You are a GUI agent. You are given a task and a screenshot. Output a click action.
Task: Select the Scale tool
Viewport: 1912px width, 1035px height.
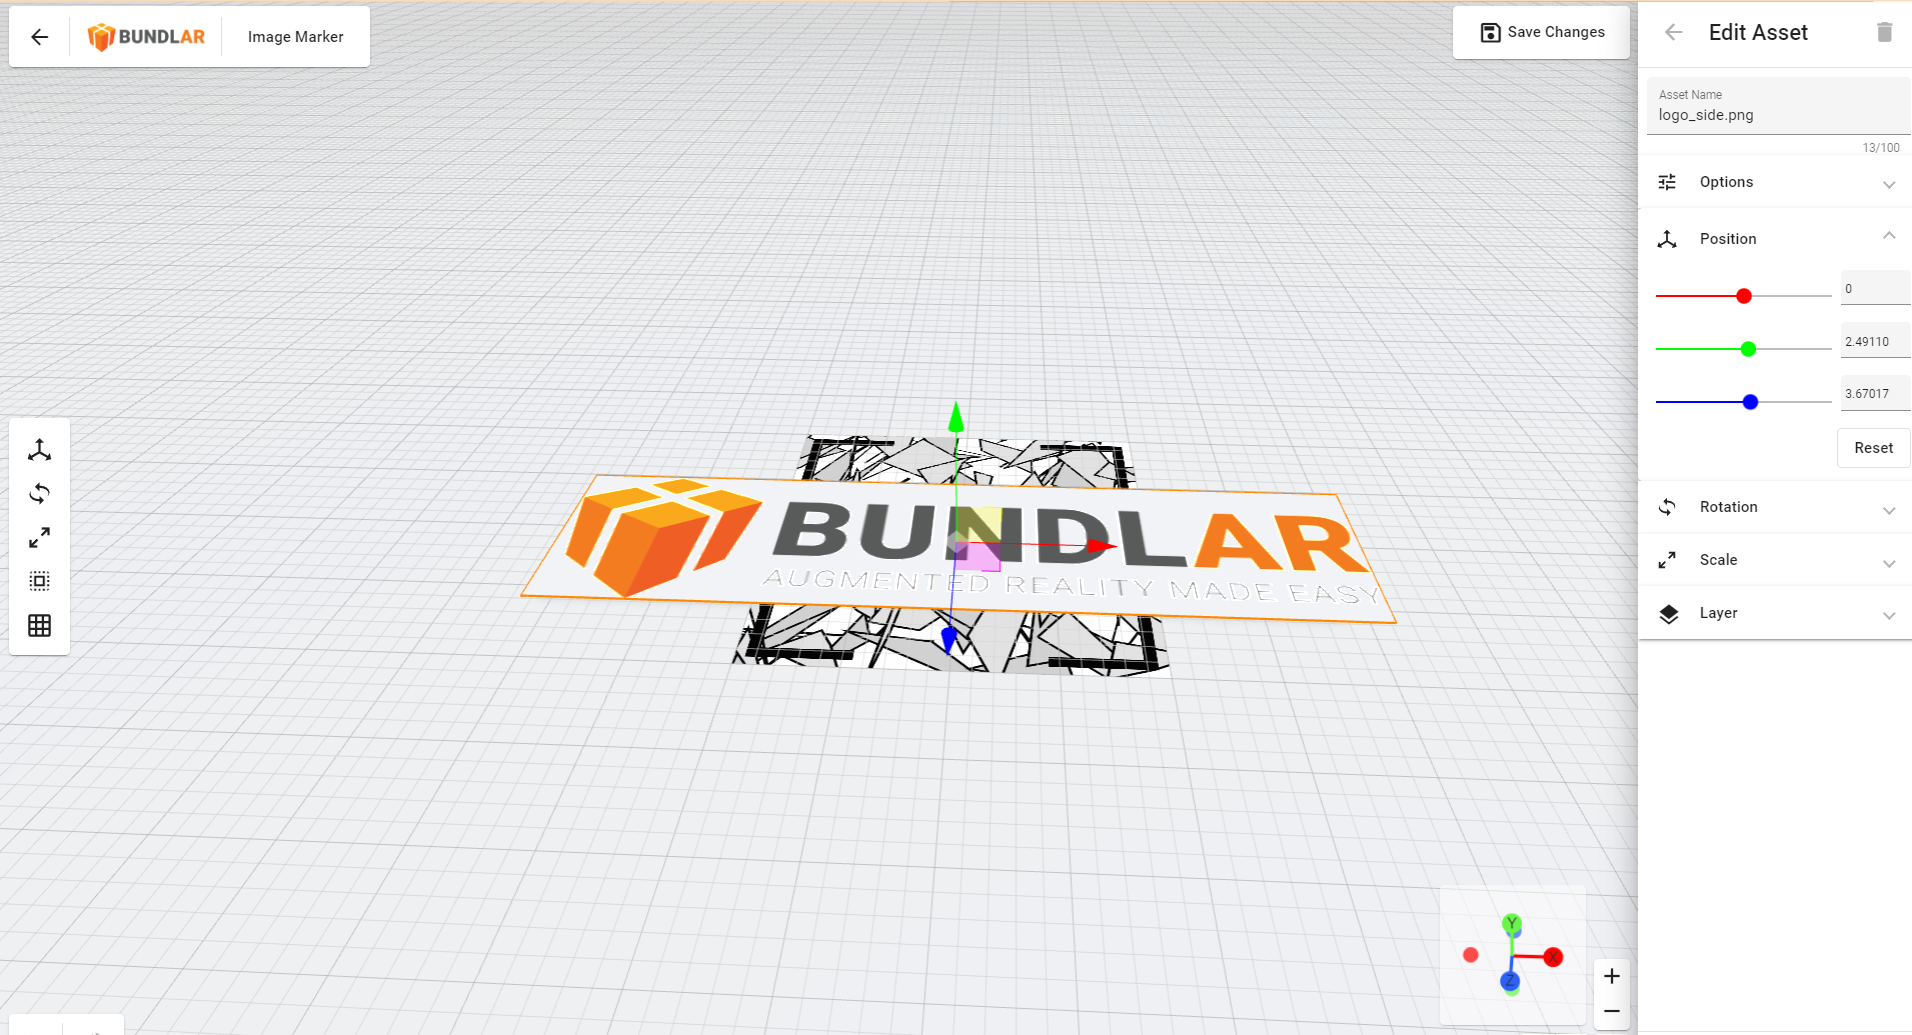pyautogui.click(x=39, y=537)
